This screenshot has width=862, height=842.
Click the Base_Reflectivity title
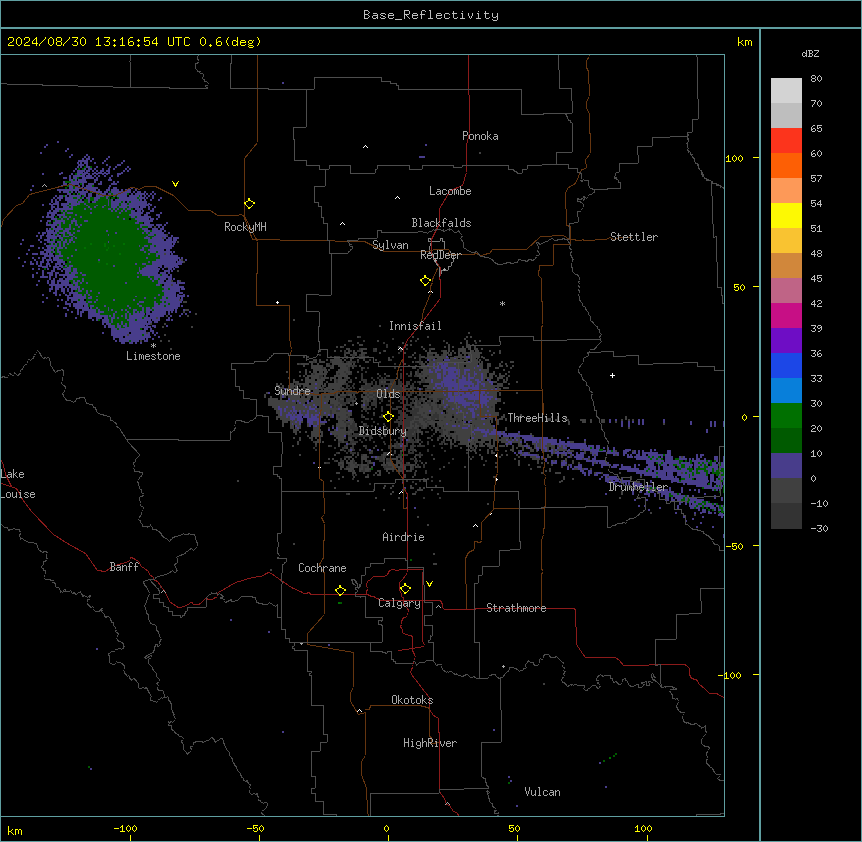click(431, 15)
